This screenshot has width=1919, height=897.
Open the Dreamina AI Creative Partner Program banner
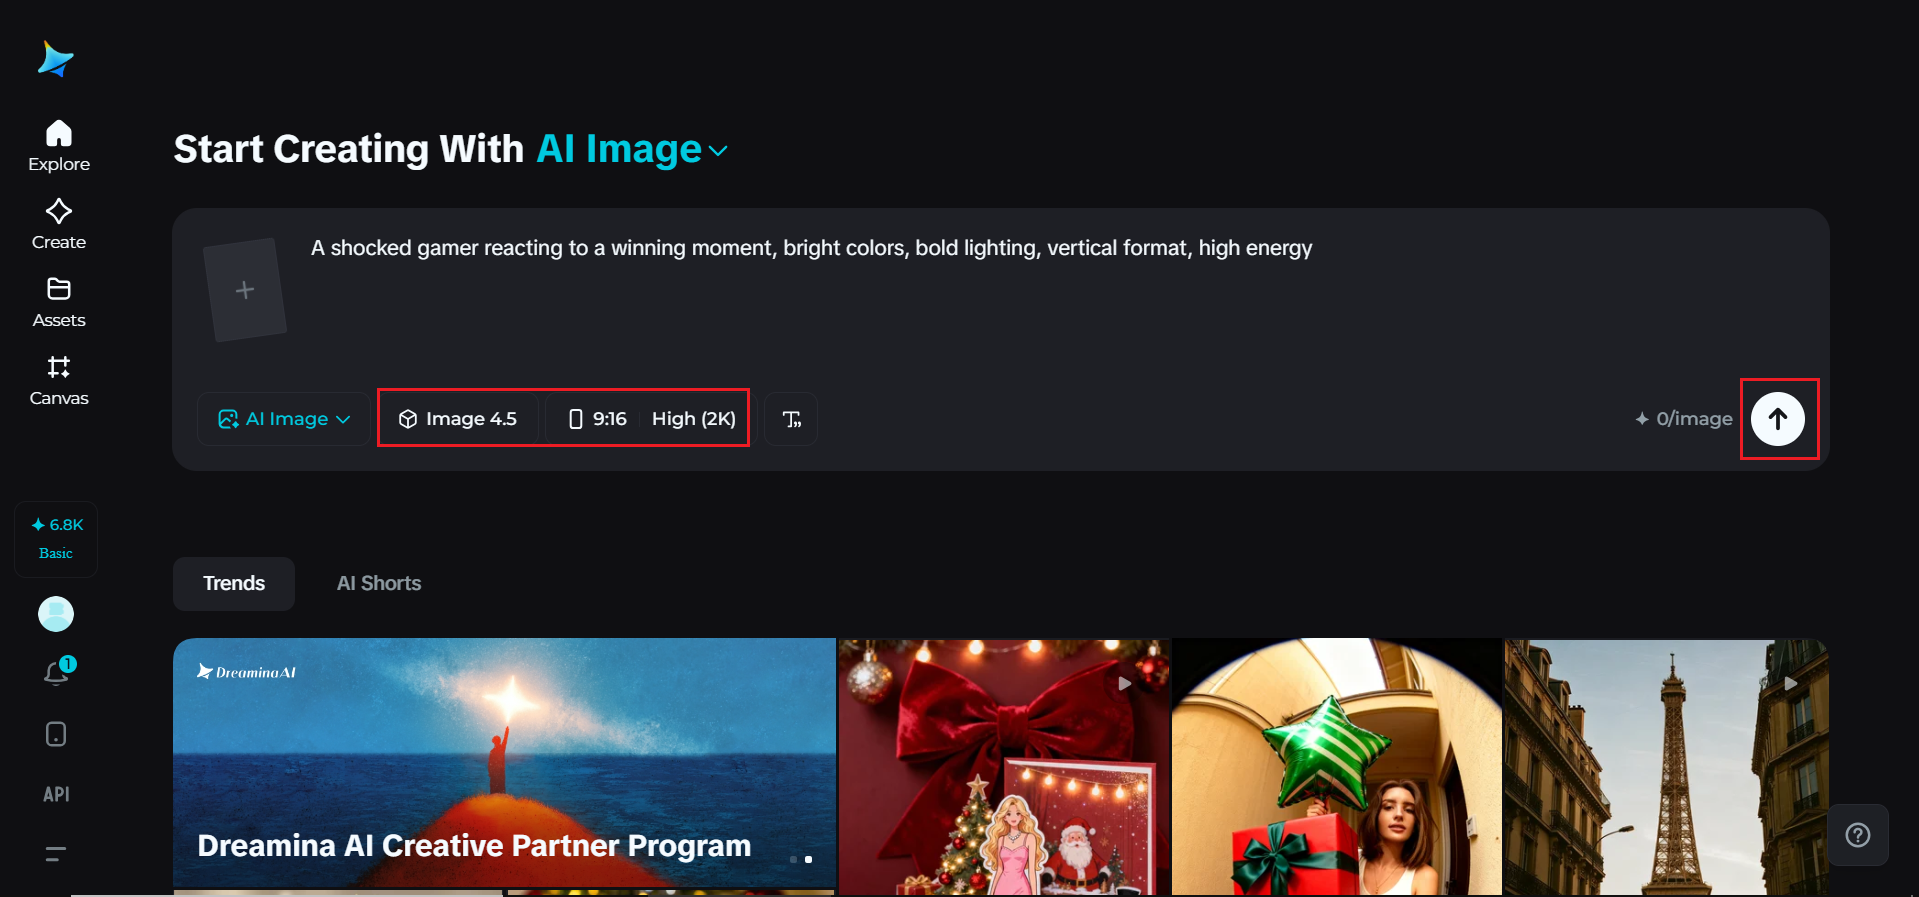pyautogui.click(x=504, y=764)
